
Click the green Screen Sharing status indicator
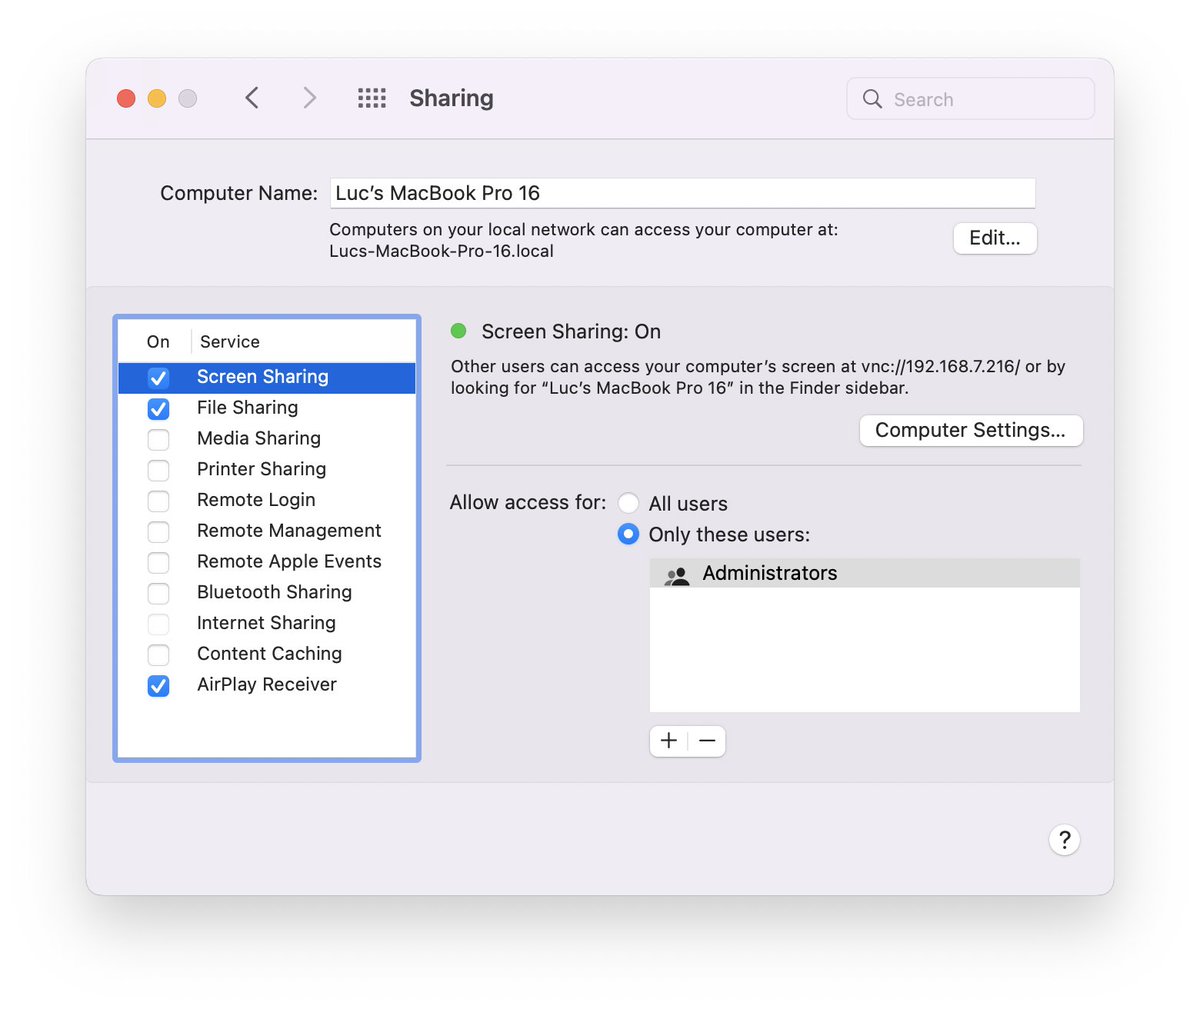click(458, 330)
